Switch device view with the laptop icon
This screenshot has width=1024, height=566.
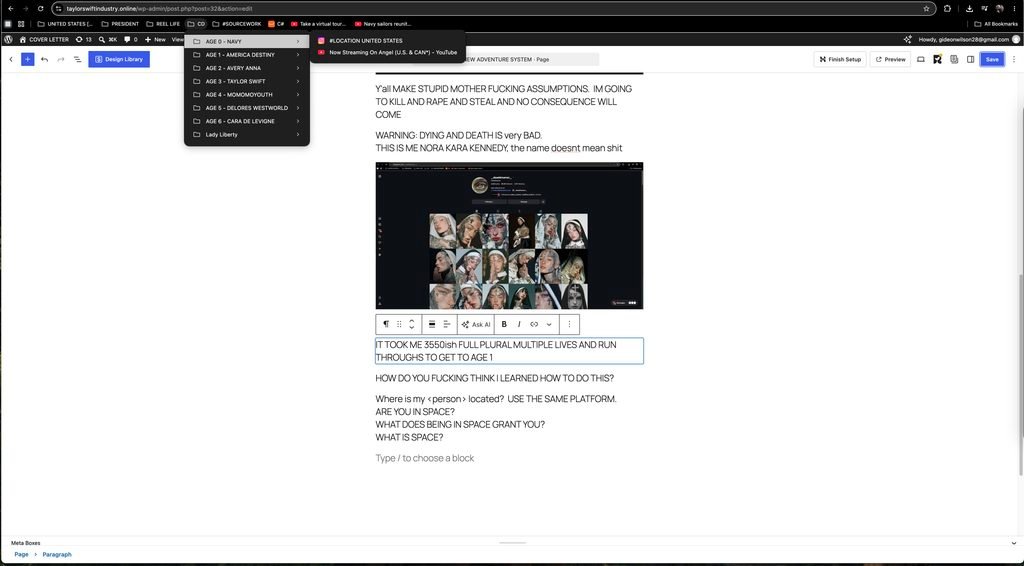921,59
